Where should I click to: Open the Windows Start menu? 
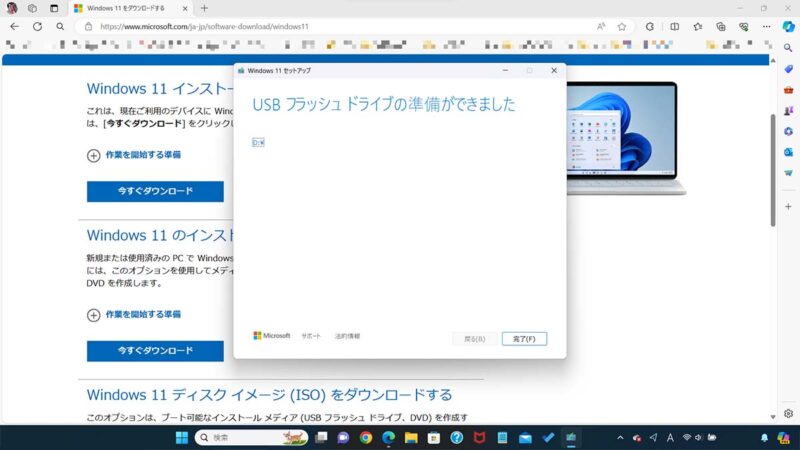[181, 438]
